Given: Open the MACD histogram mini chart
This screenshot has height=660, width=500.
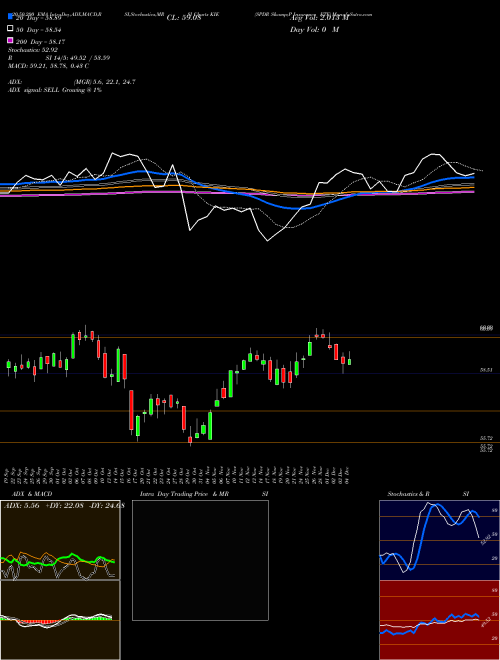Looking at the screenshot, I should 60,620.
